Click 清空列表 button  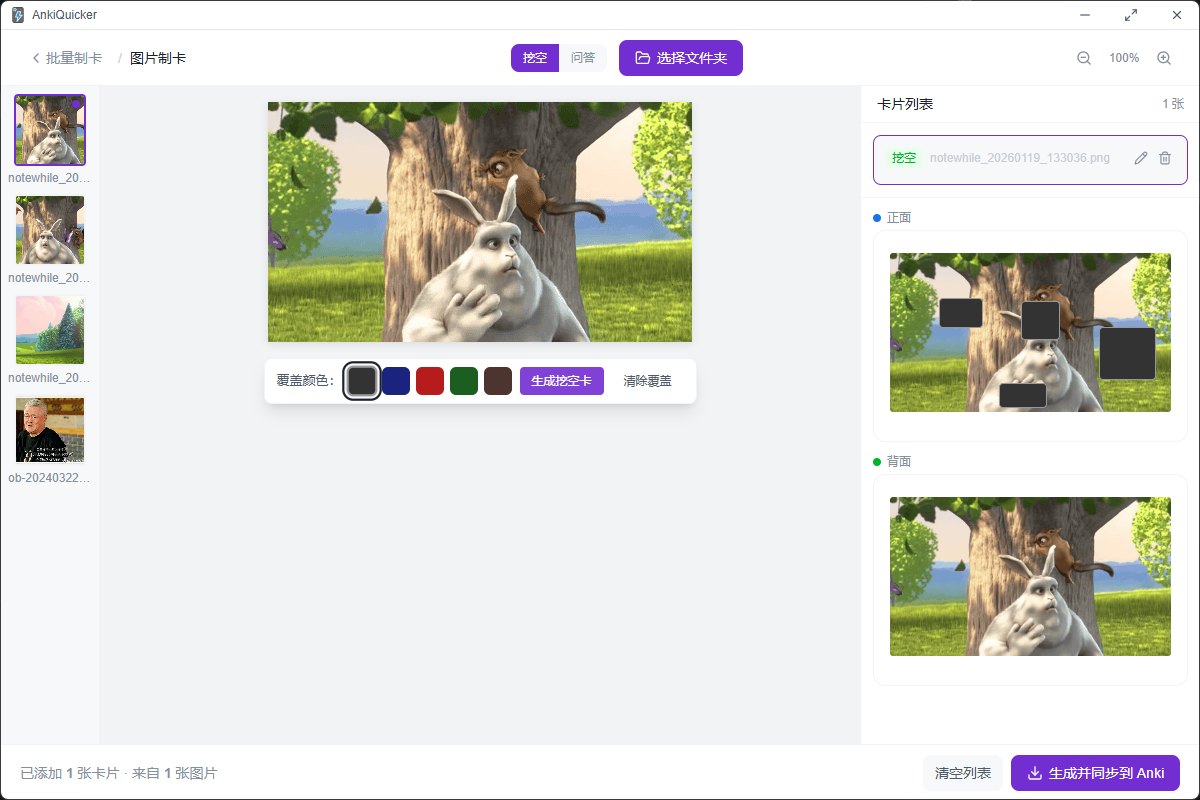click(963, 773)
